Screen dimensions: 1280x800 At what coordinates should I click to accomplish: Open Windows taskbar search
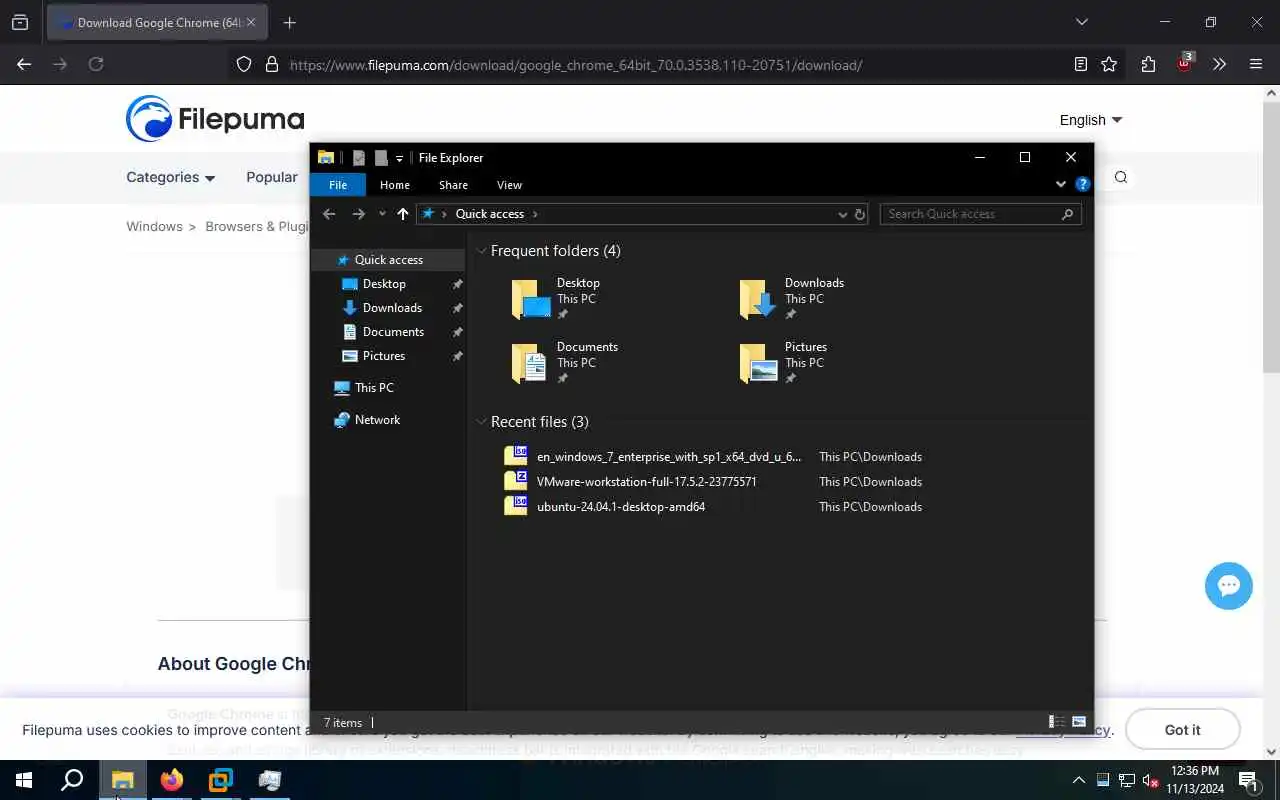tap(72, 780)
